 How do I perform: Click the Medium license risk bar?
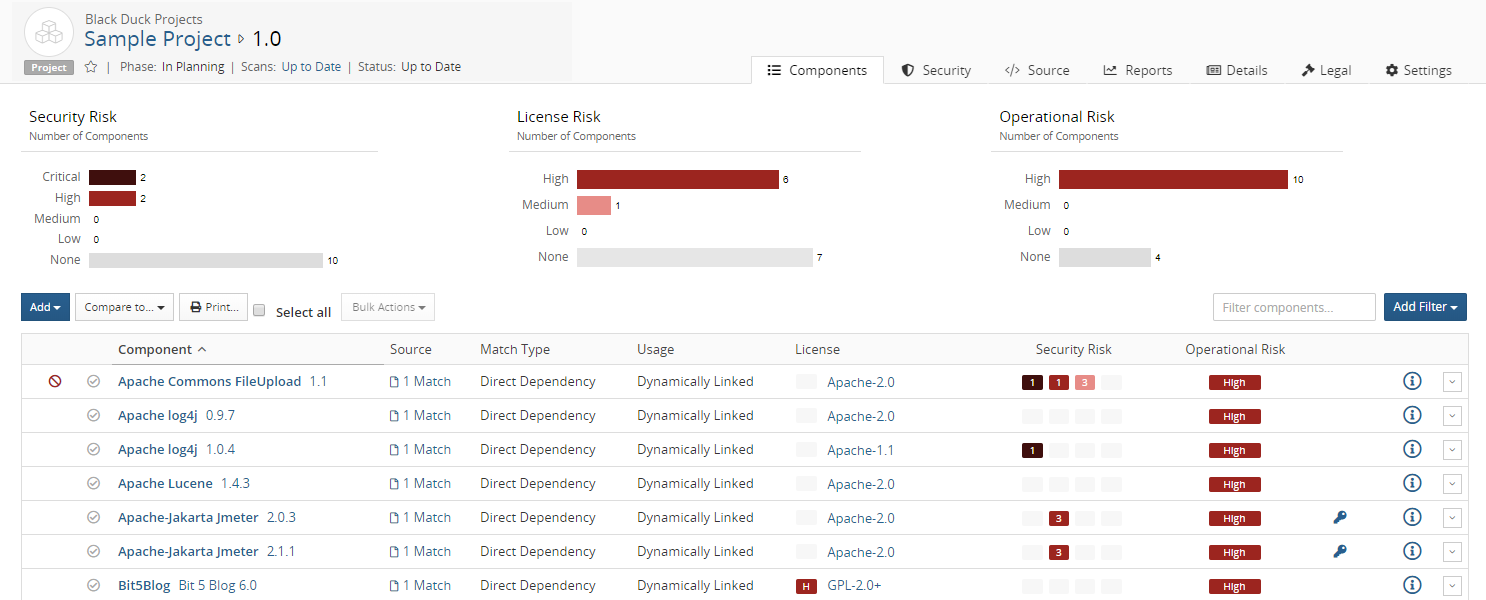coord(594,205)
